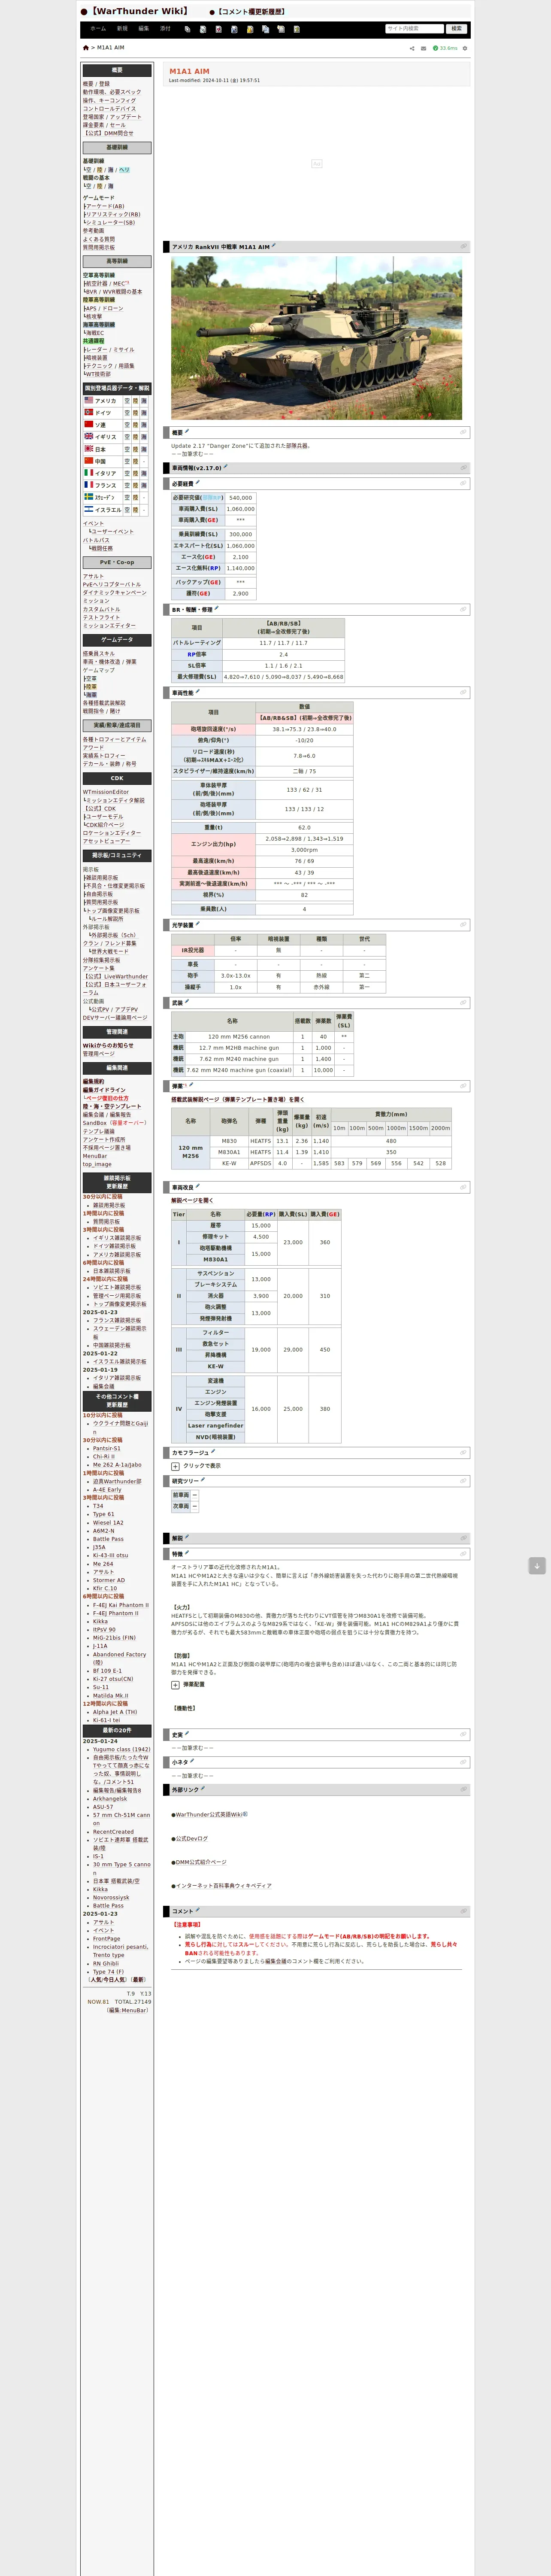Open the Yugumo class (1942) recent link
The image size is (551, 2576).
(122, 1750)
